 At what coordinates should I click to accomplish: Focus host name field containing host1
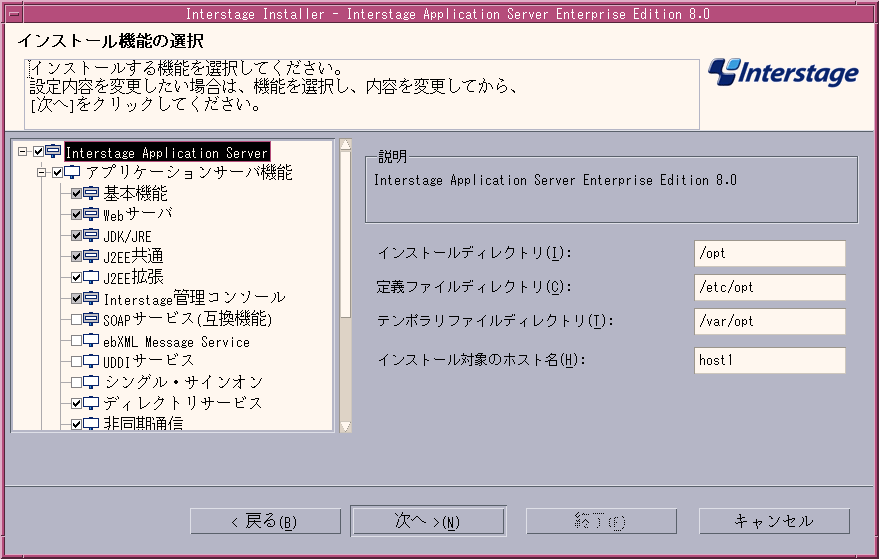(x=770, y=360)
